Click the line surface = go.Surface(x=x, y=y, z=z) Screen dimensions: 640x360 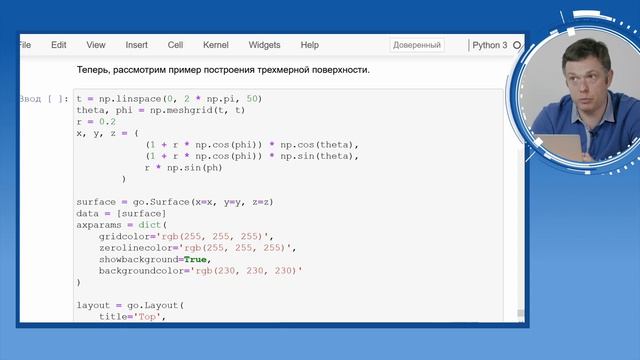click(175, 202)
